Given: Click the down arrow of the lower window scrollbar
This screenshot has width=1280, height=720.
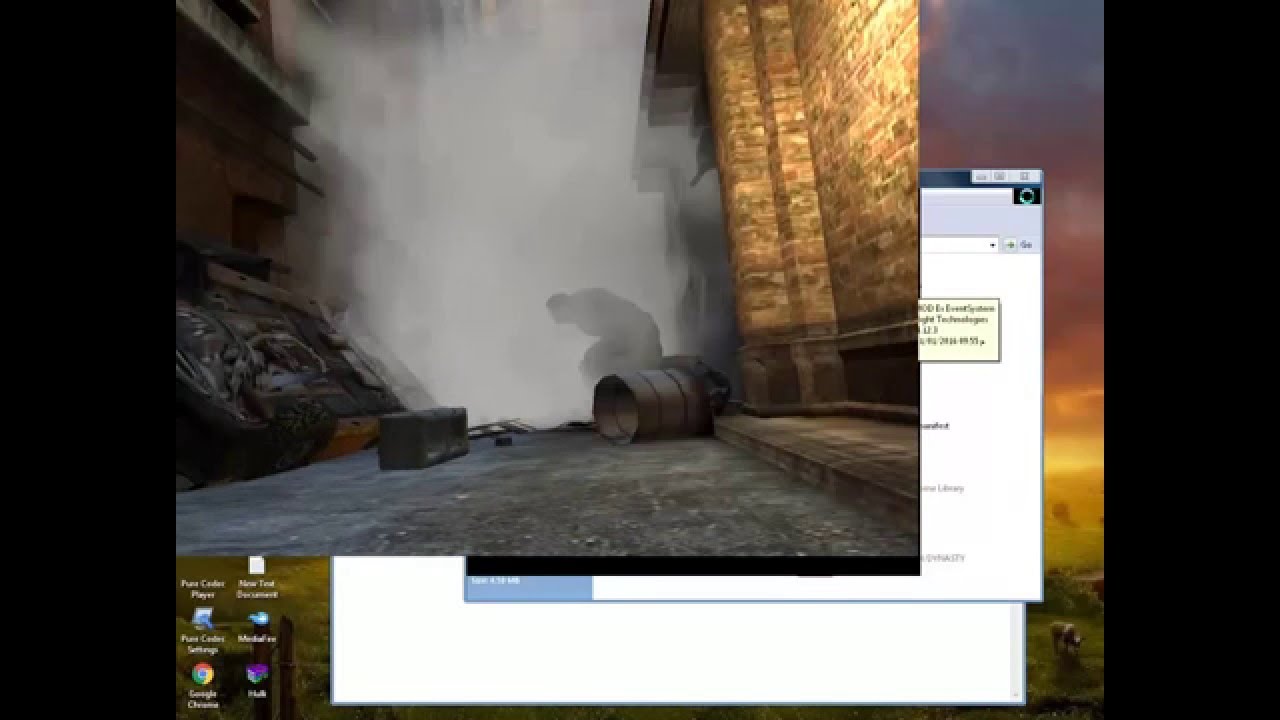Looking at the screenshot, I should click(1018, 693).
